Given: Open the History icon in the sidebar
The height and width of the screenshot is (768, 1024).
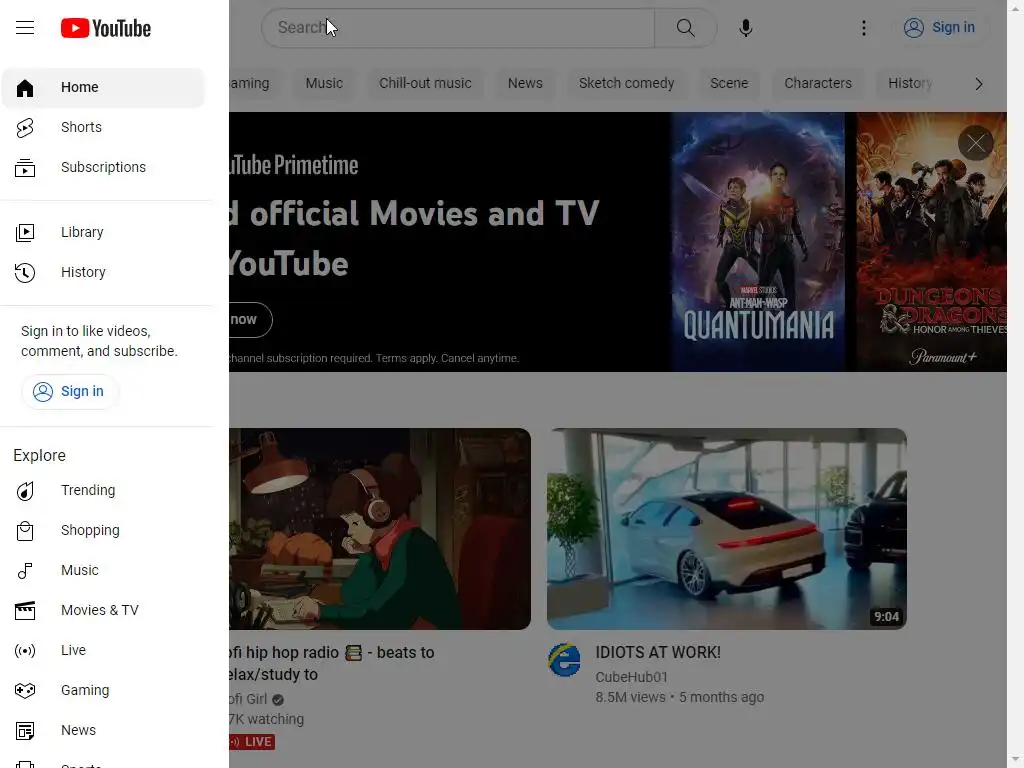Looking at the screenshot, I should pos(25,272).
